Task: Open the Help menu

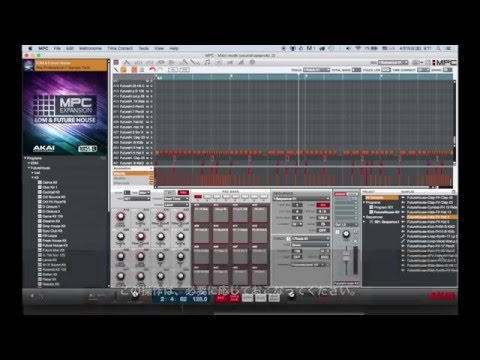Action: pyautogui.click(x=174, y=48)
